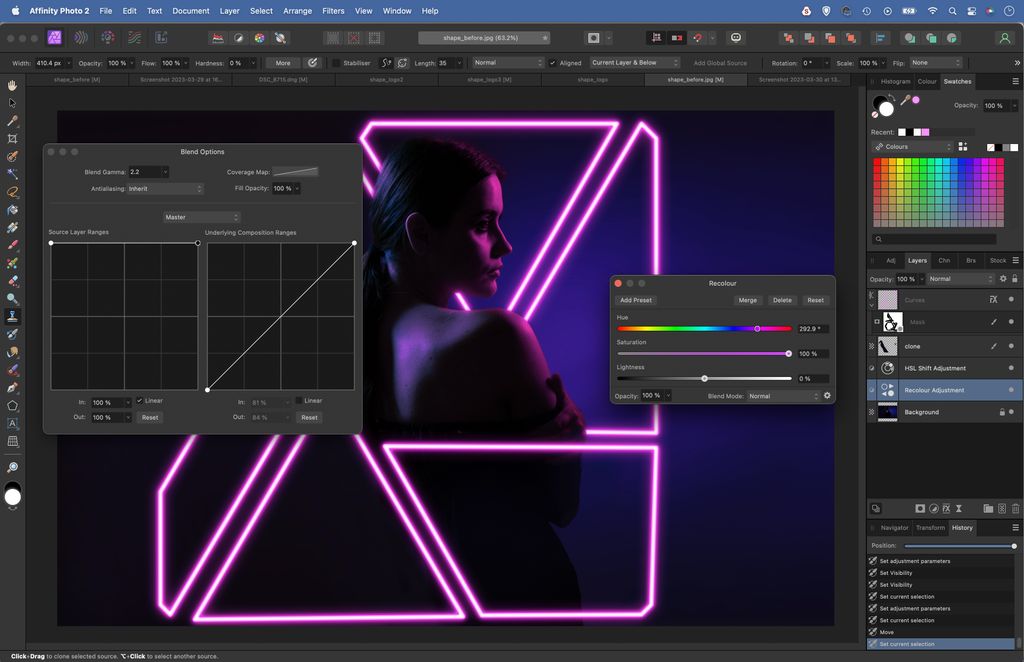Select the Move tool in the toolbar
Image resolution: width=1024 pixels, height=662 pixels.
click(13, 101)
